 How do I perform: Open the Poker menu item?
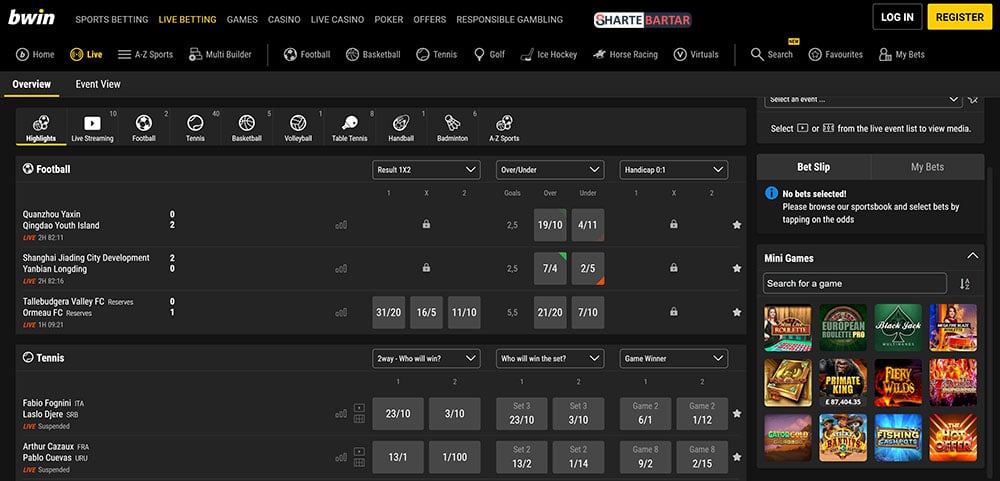pyautogui.click(x=389, y=20)
